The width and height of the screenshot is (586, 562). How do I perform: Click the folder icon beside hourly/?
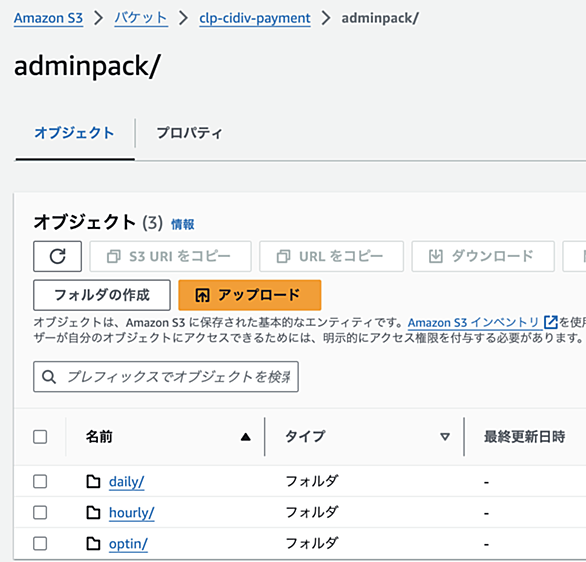pos(93,512)
